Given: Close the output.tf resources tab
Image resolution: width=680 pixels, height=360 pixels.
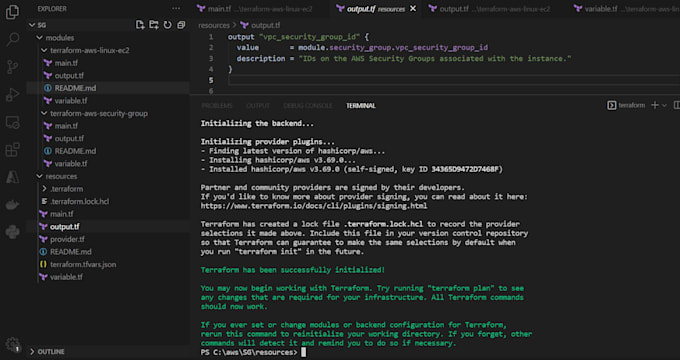Looking at the screenshot, I should 413,8.
